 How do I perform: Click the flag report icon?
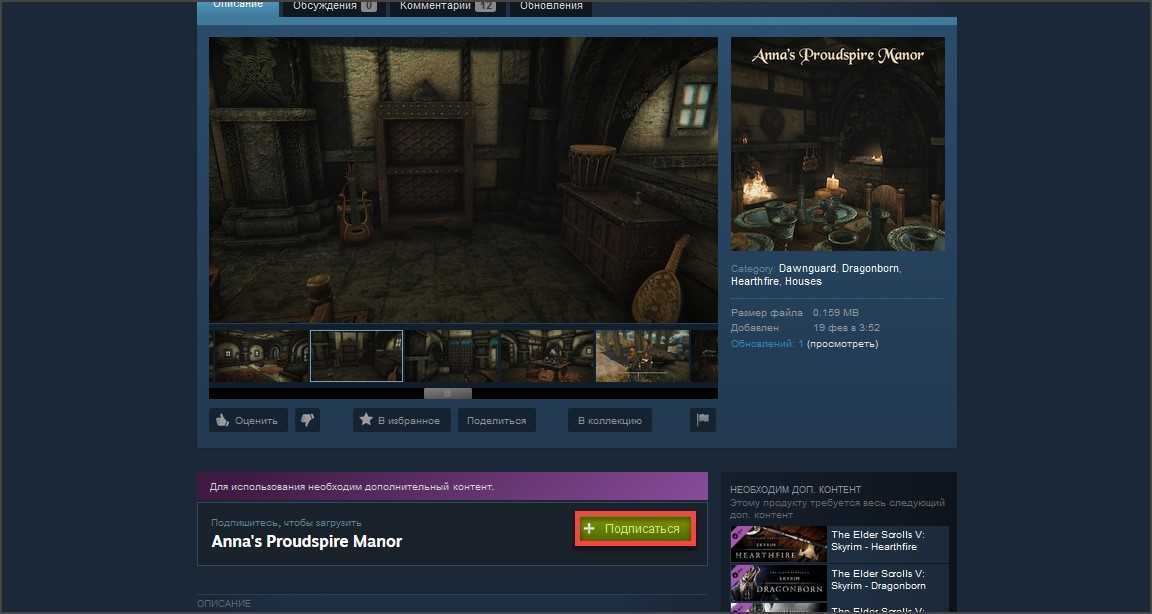tap(702, 421)
